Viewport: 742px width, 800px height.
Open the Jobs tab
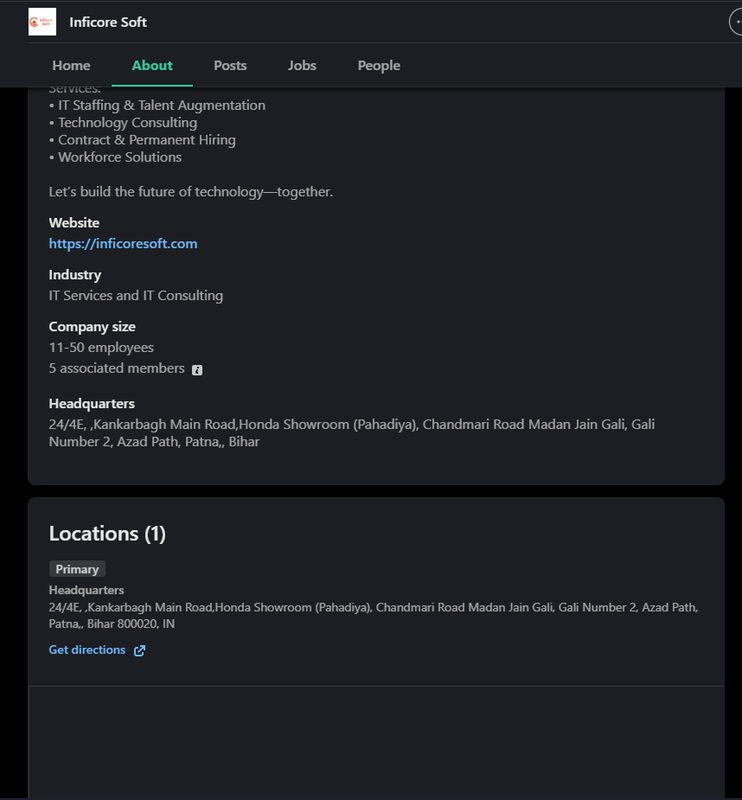coord(302,65)
